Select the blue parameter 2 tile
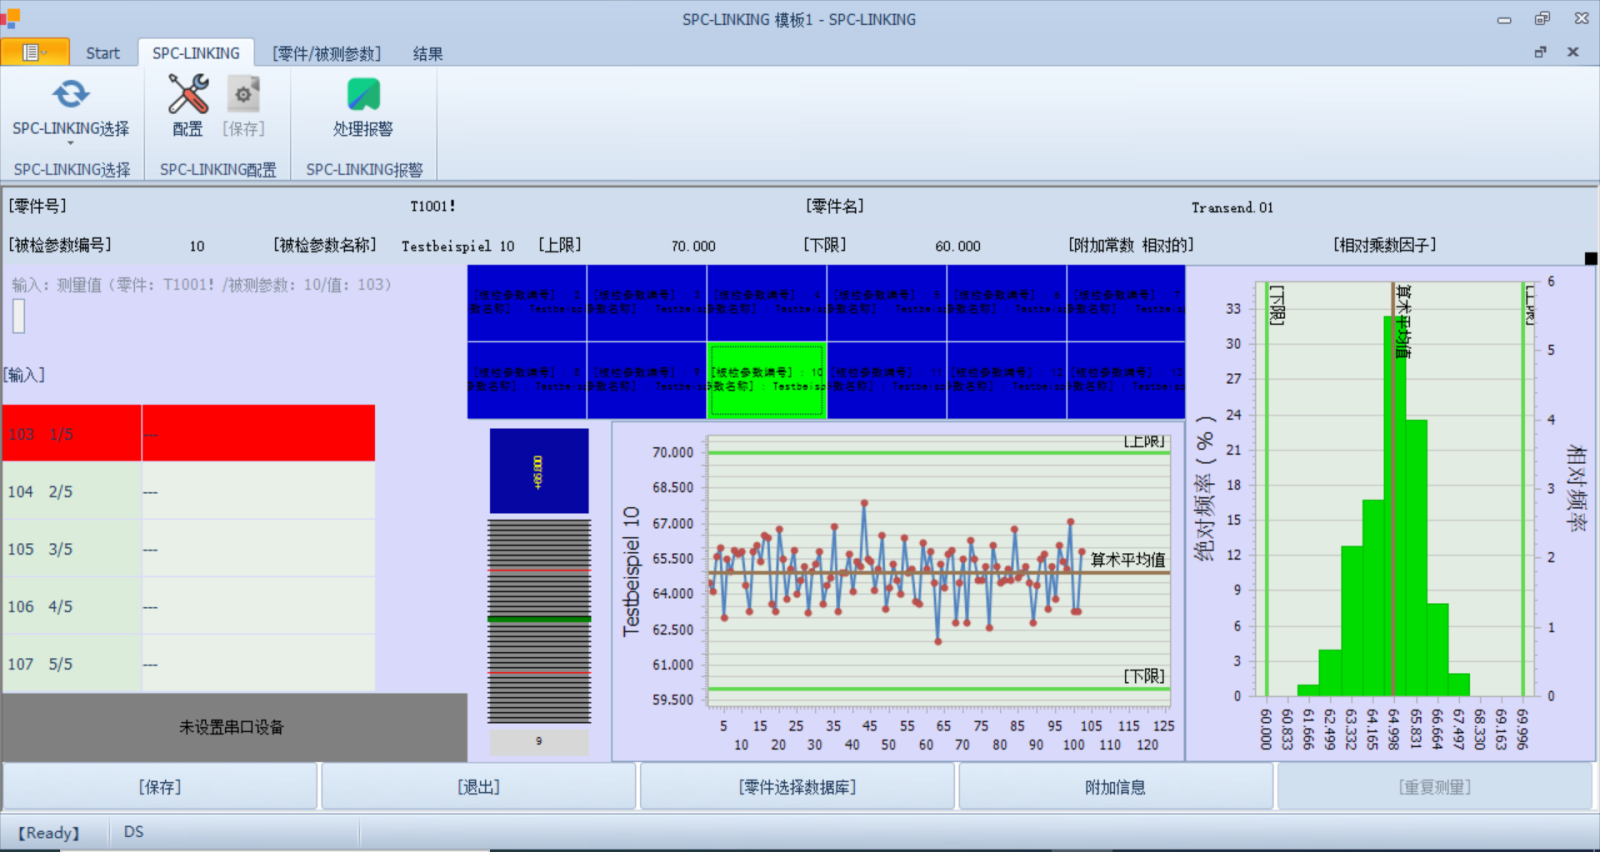Image resolution: width=1600 pixels, height=852 pixels. (x=527, y=303)
